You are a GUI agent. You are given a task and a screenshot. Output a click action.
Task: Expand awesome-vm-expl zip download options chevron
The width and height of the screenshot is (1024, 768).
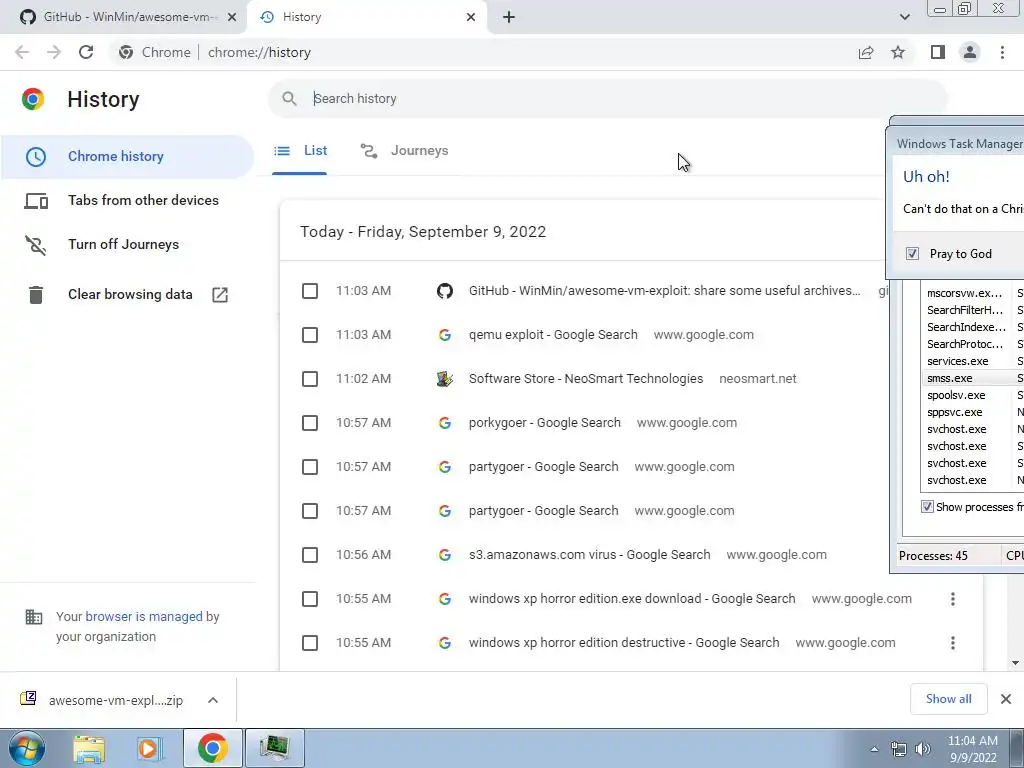click(x=213, y=700)
